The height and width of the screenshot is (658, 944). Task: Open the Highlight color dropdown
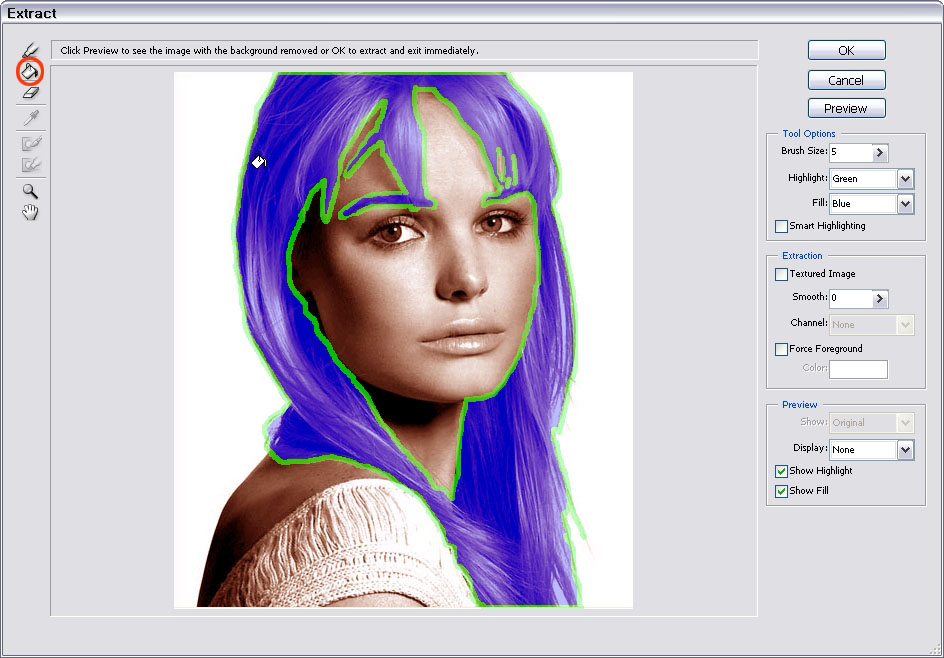(x=905, y=179)
